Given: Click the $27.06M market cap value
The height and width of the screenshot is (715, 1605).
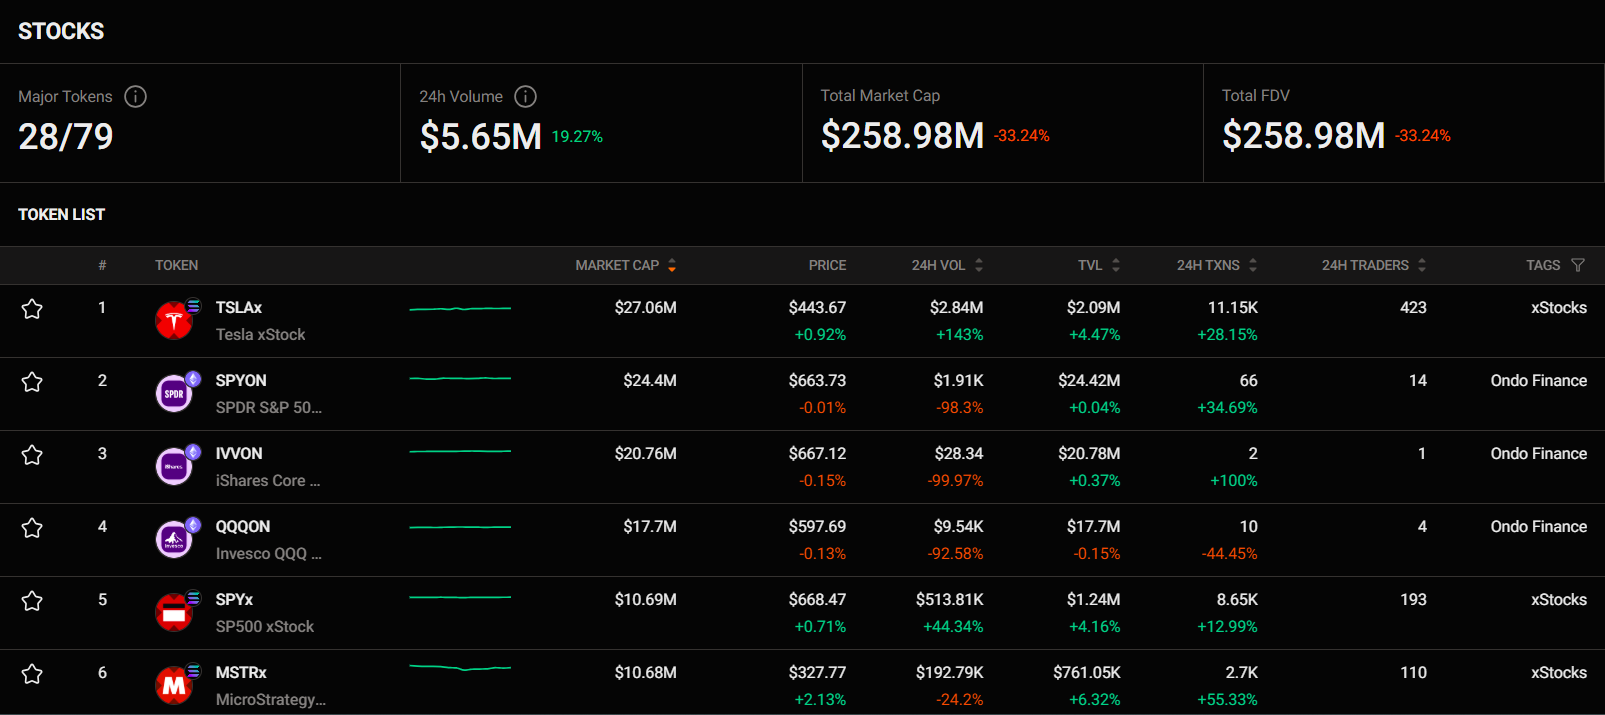Looking at the screenshot, I should 646,308.
